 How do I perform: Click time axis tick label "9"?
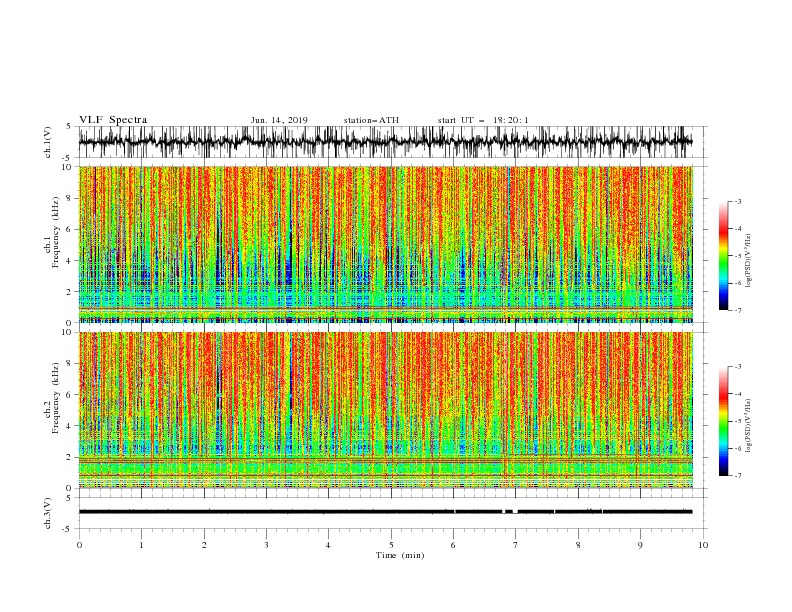640,545
